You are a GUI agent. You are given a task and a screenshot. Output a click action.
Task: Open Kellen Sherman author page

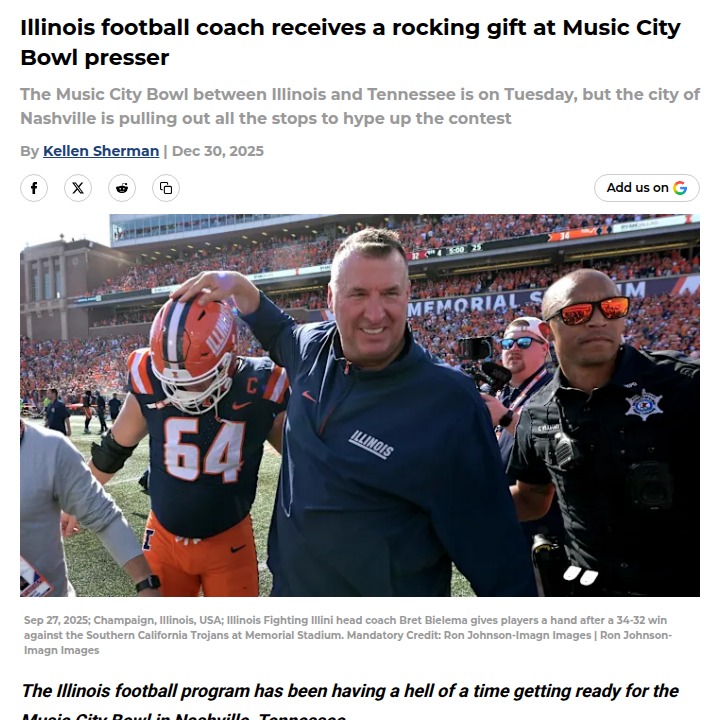101,151
